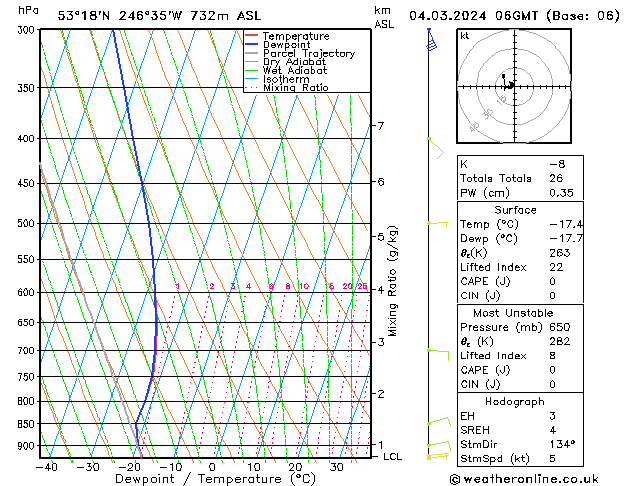The image size is (629, 486).
Task: Select the 'Parcel Trajectory' legend label
Action: coord(309,53)
